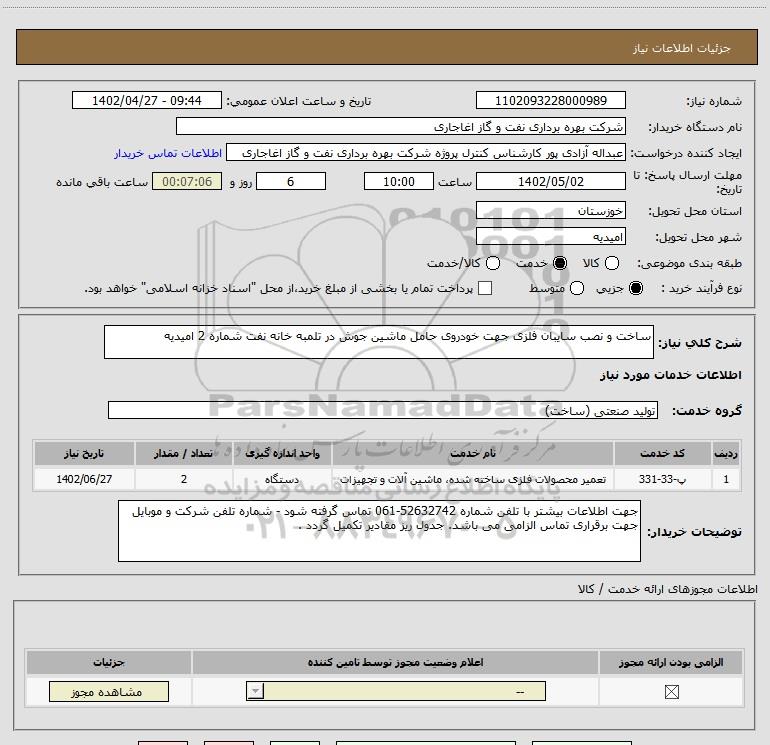Open the license status dropdown
Screen dimensions: 770x745
pyautogui.click(x=396, y=691)
